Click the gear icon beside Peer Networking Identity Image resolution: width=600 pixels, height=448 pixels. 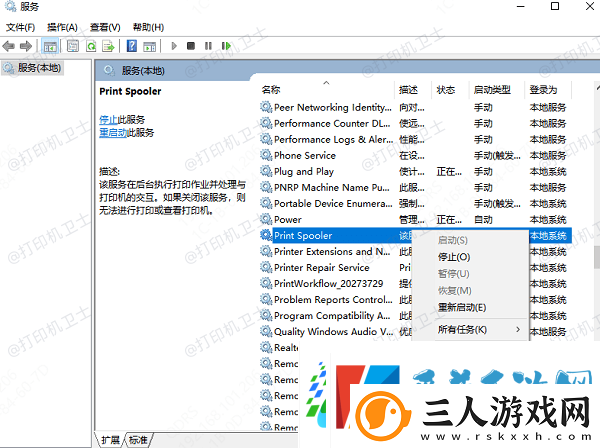tap(266, 107)
